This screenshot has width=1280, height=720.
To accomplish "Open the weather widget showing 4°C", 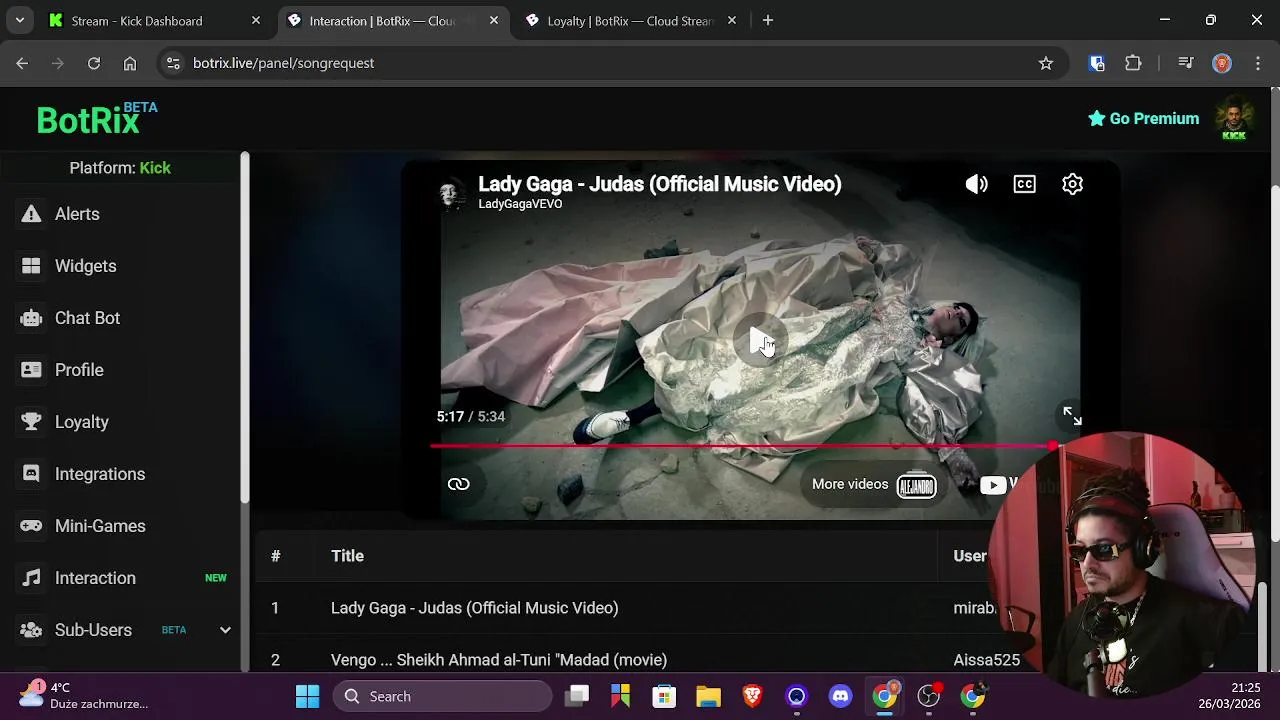I will [84, 695].
